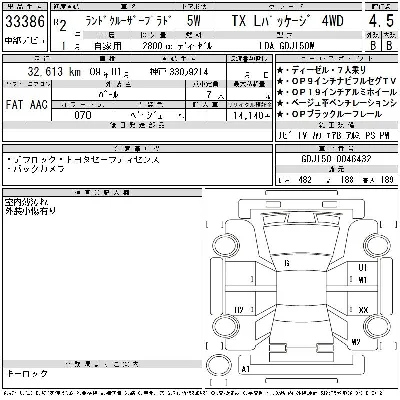Select the spare tire circle beside A1
400x400 pixels.
219,364
